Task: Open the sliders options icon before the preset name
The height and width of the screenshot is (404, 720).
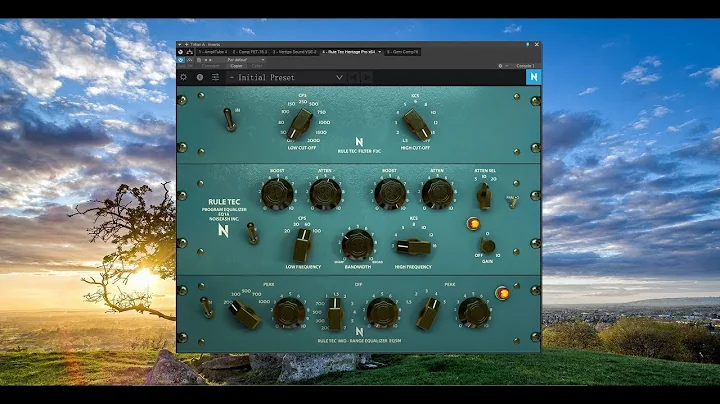Action: (215, 77)
